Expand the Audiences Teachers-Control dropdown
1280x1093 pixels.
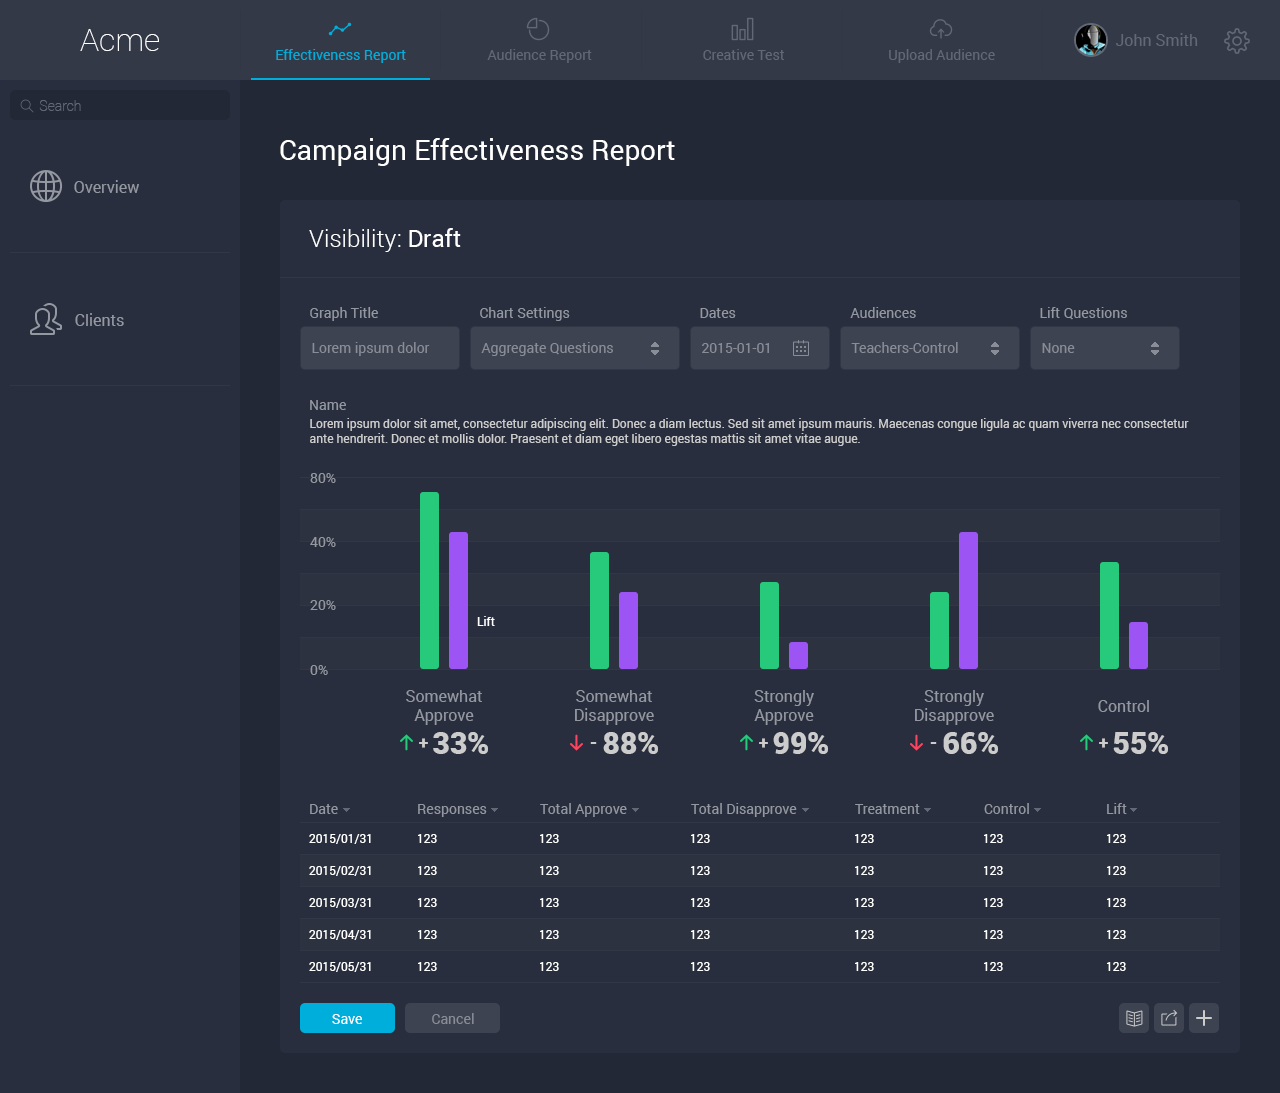point(929,348)
